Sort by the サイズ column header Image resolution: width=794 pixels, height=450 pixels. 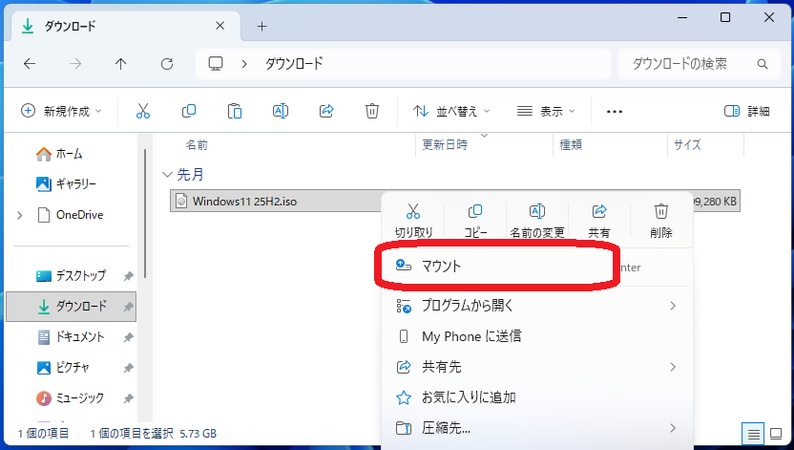point(687,145)
